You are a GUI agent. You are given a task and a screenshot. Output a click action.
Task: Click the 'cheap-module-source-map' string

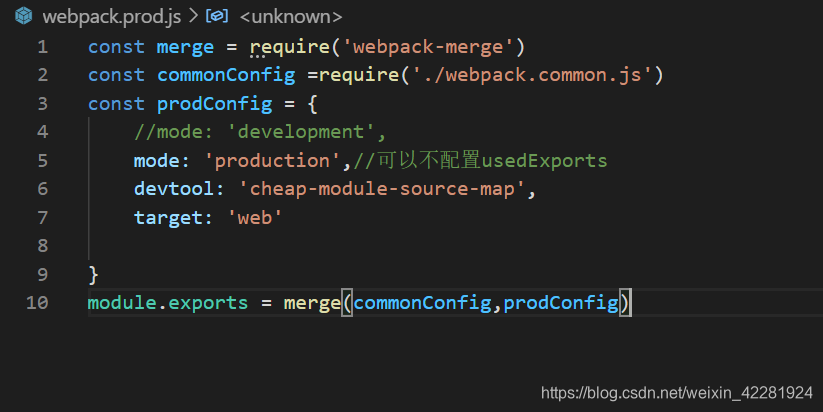pos(382,189)
